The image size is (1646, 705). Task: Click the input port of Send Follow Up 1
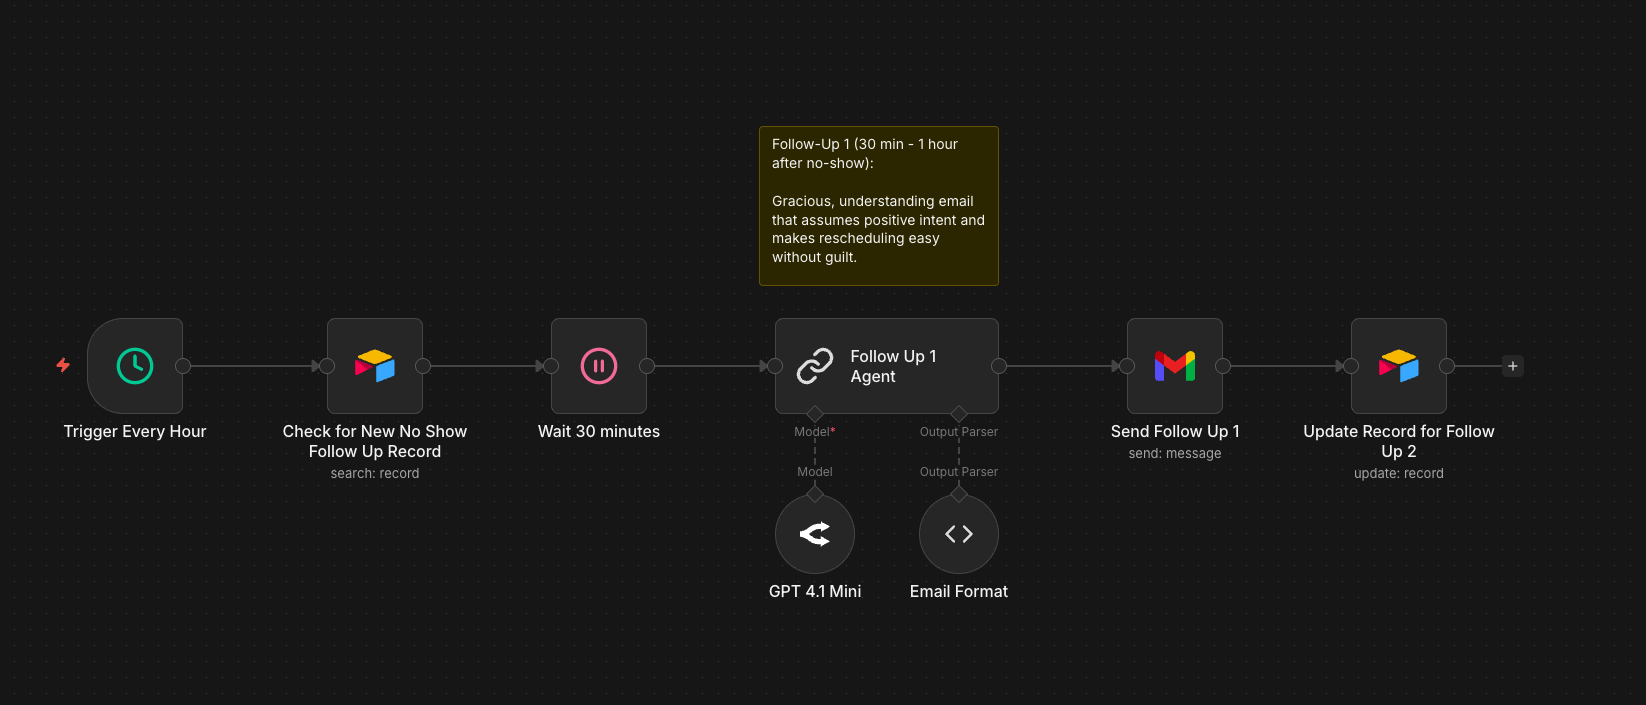click(1127, 366)
